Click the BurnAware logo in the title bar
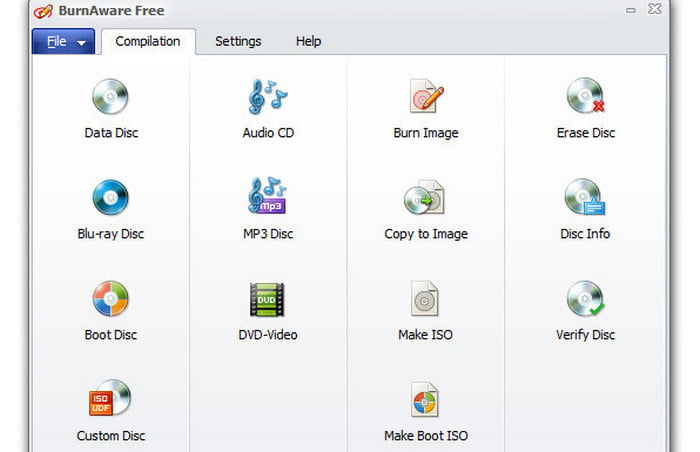700x452 pixels. pyautogui.click(x=43, y=11)
